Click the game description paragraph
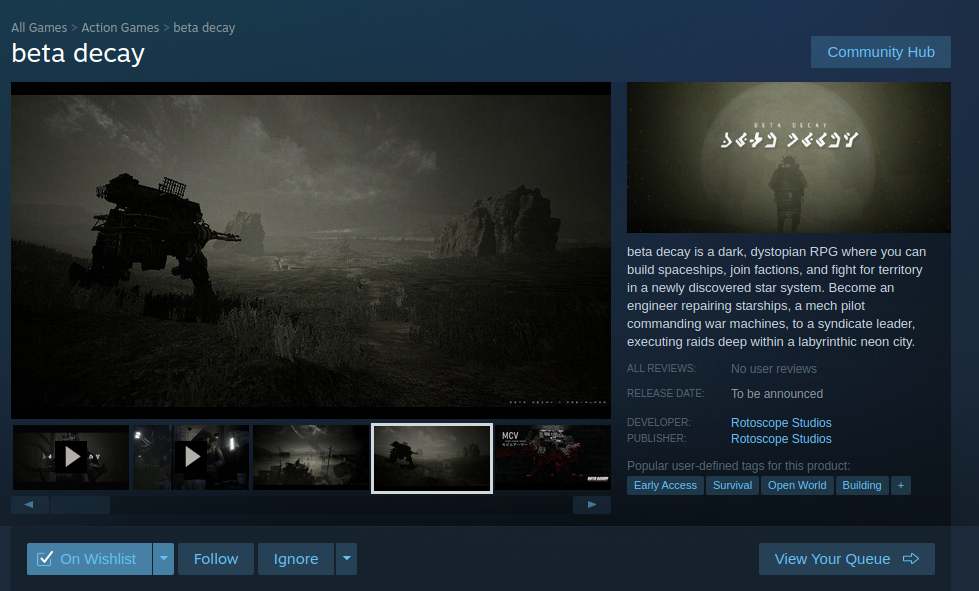 (x=776, y=296)
